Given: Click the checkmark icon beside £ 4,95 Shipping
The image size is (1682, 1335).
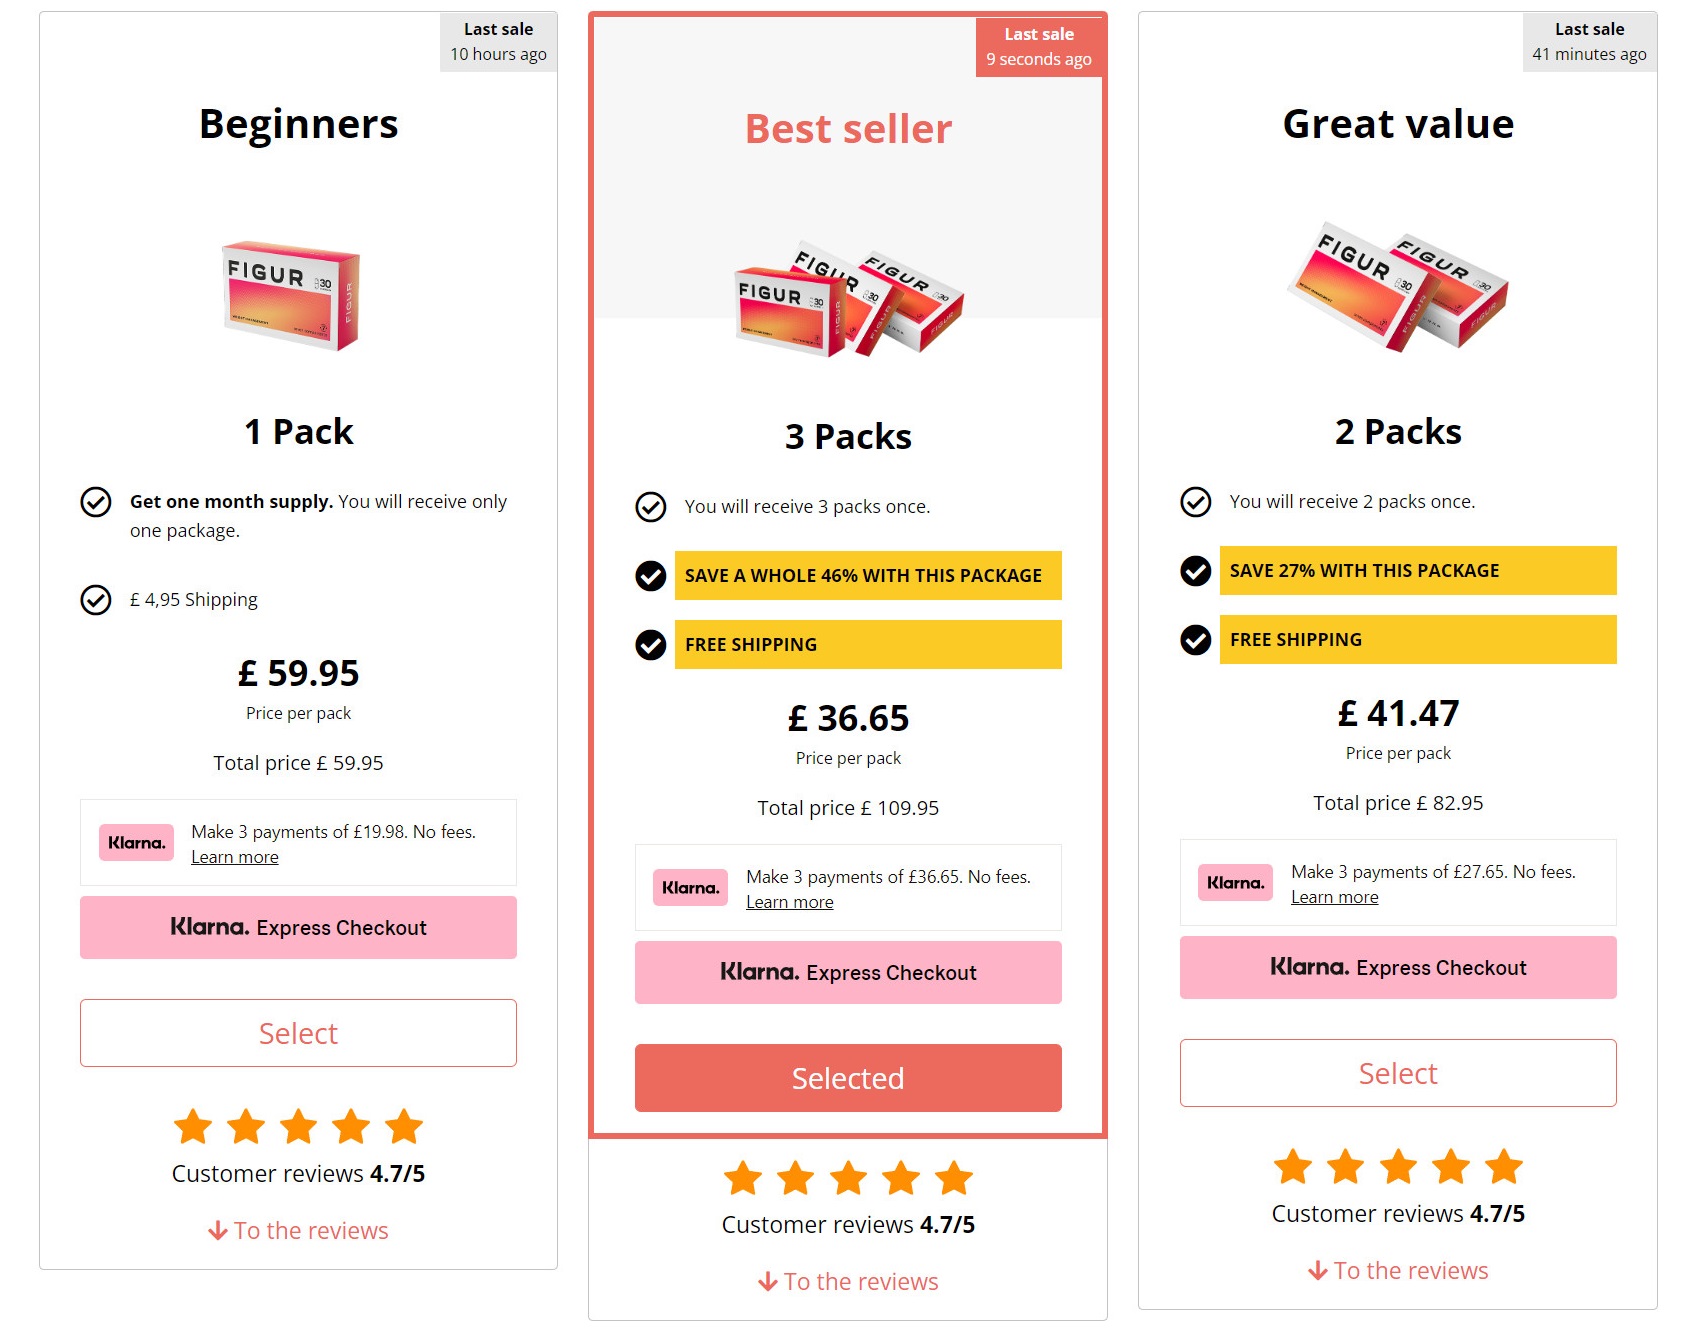Looking at the screenshot, I should pyautogui.click(x=96, y=600).
